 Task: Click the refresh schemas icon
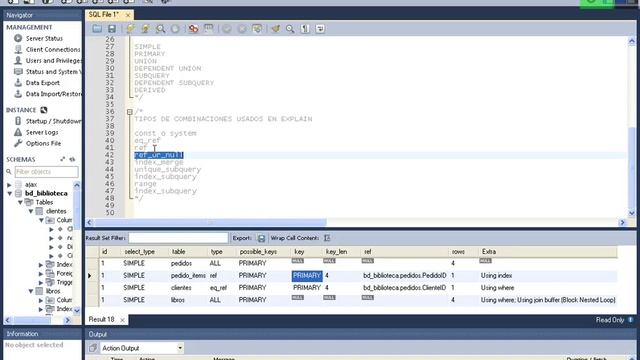pyautogui.click(x=72, y=159)
